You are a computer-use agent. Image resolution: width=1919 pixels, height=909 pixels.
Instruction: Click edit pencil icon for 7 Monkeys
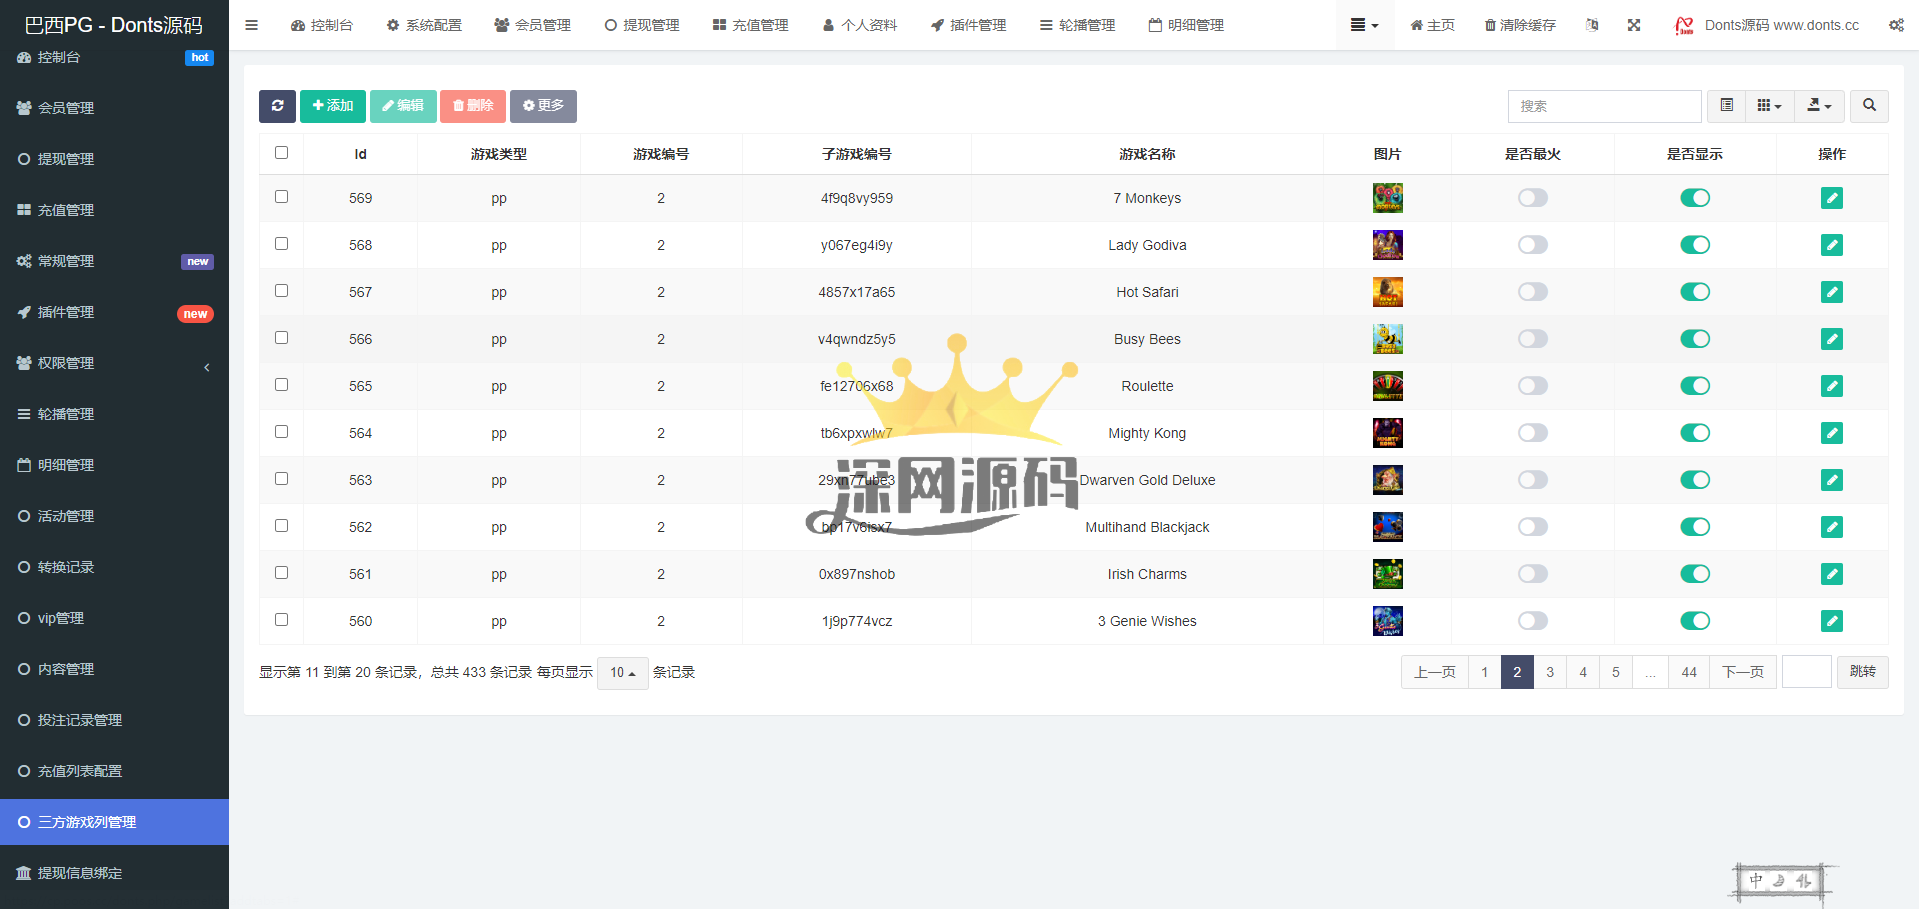point(1831,198)
